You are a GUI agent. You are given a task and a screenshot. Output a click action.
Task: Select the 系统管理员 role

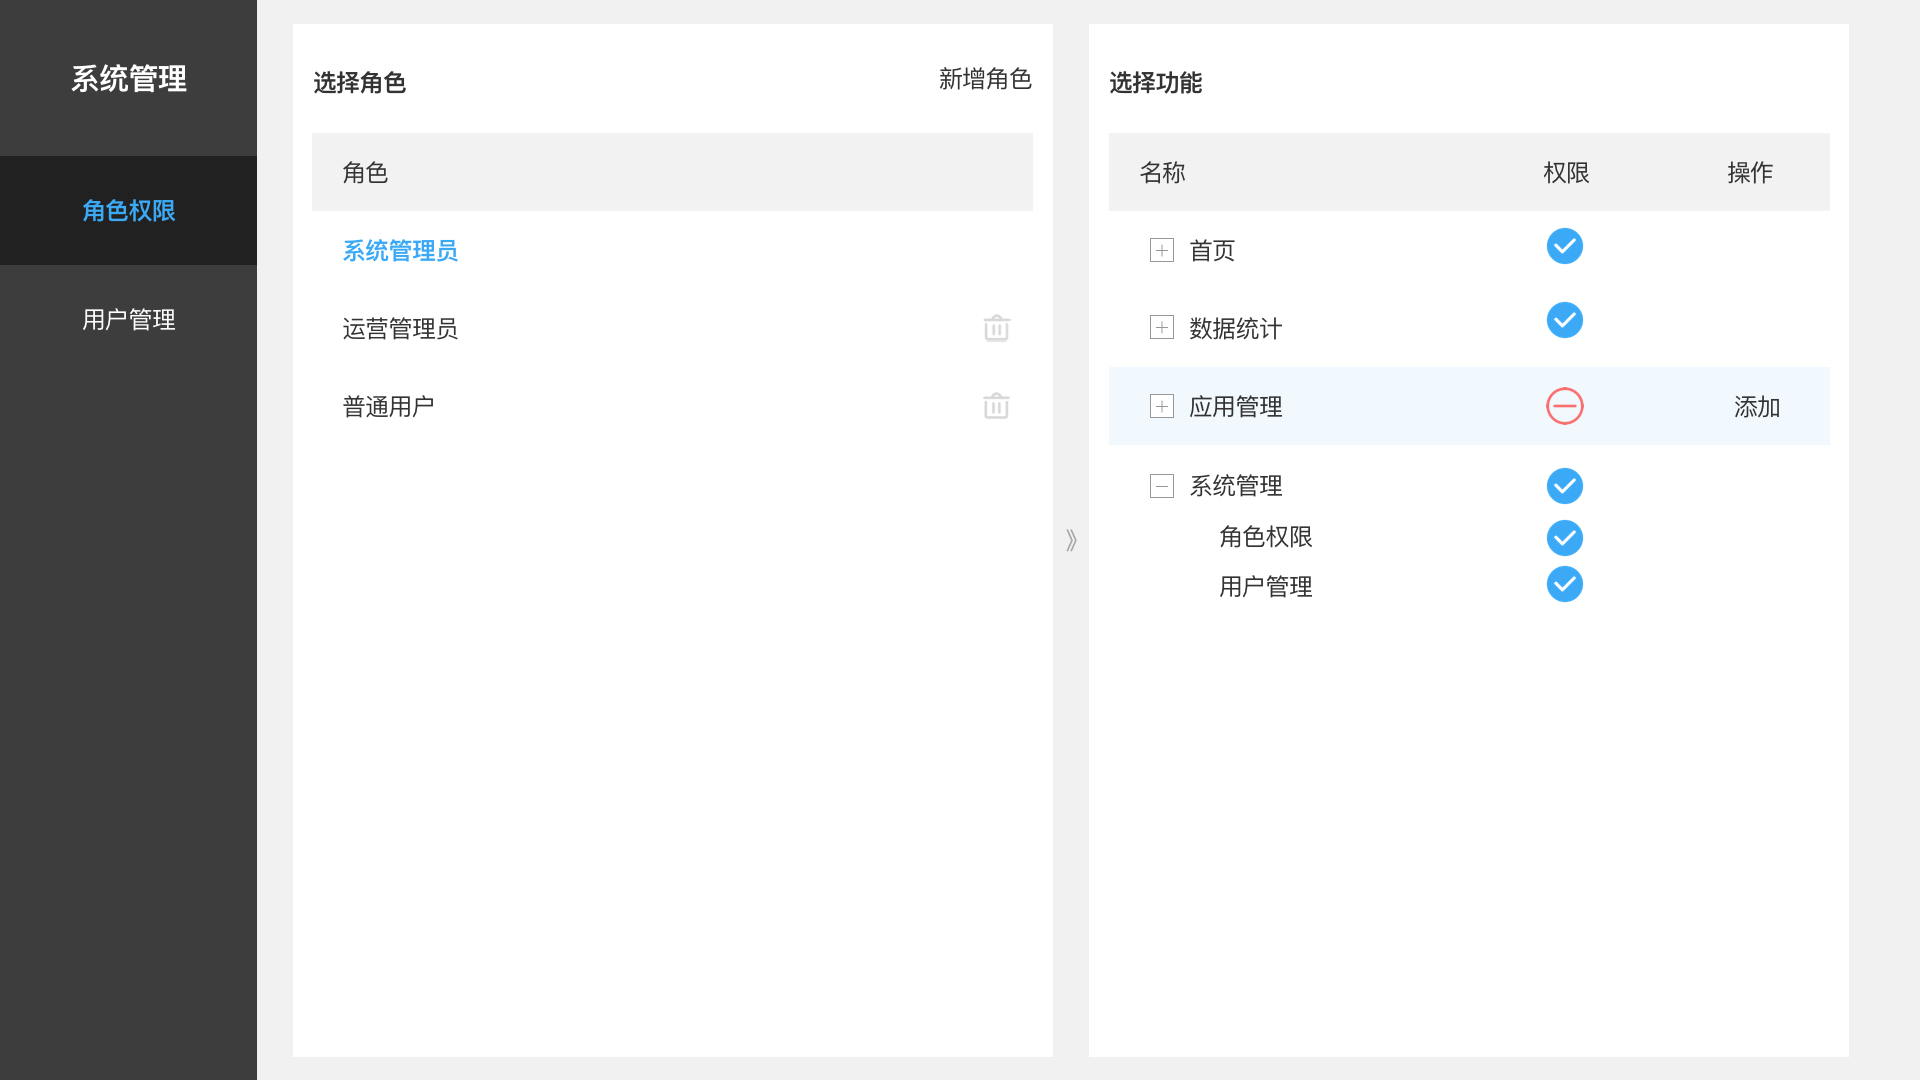pos(400,250)
